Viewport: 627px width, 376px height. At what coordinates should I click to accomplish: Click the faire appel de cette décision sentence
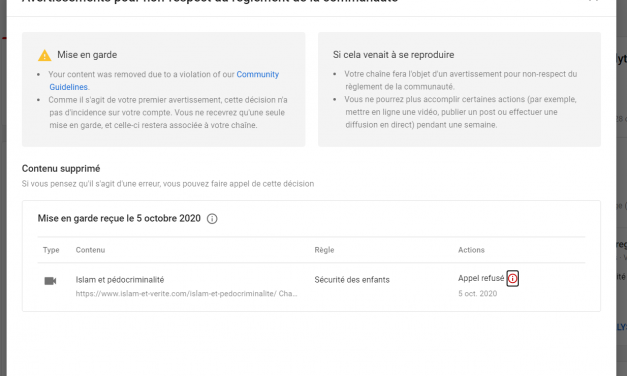(168, 184)
